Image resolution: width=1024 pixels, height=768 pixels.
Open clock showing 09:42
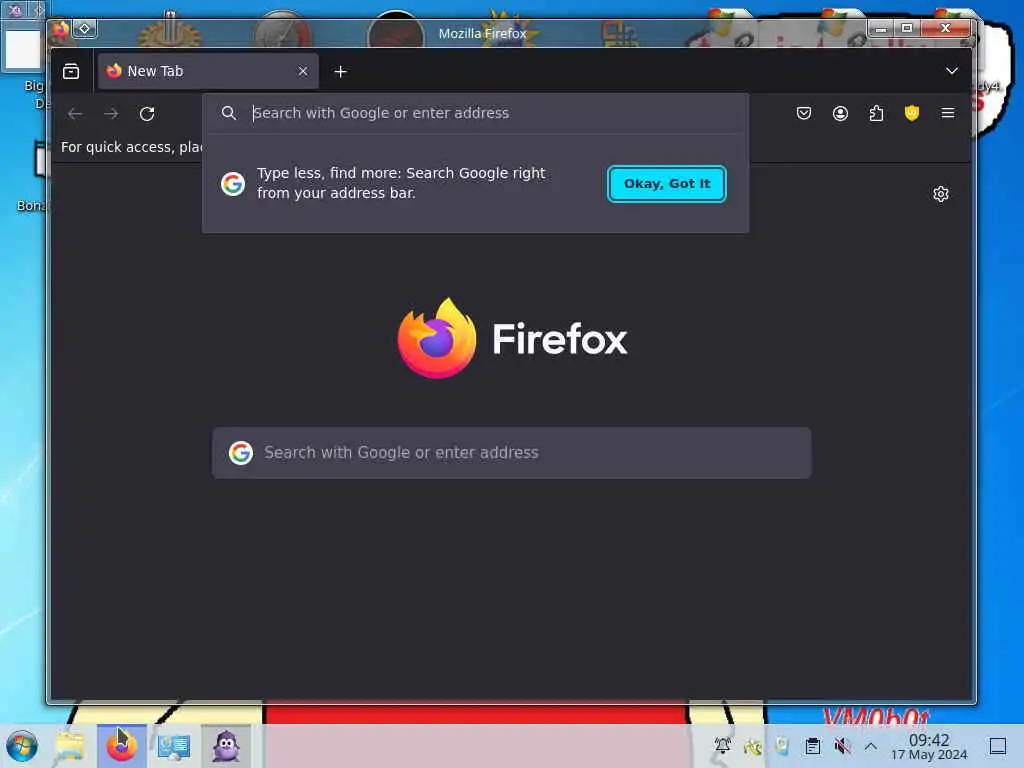pyautogui.click(x=929, y=746)
